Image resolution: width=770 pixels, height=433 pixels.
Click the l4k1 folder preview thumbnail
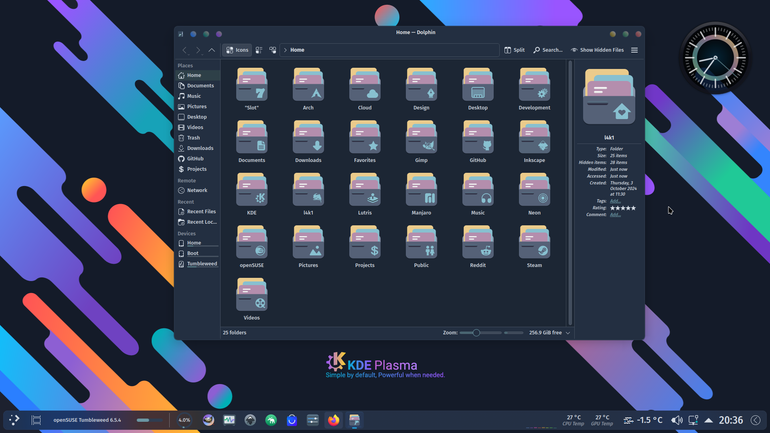[x=609, y=97]
